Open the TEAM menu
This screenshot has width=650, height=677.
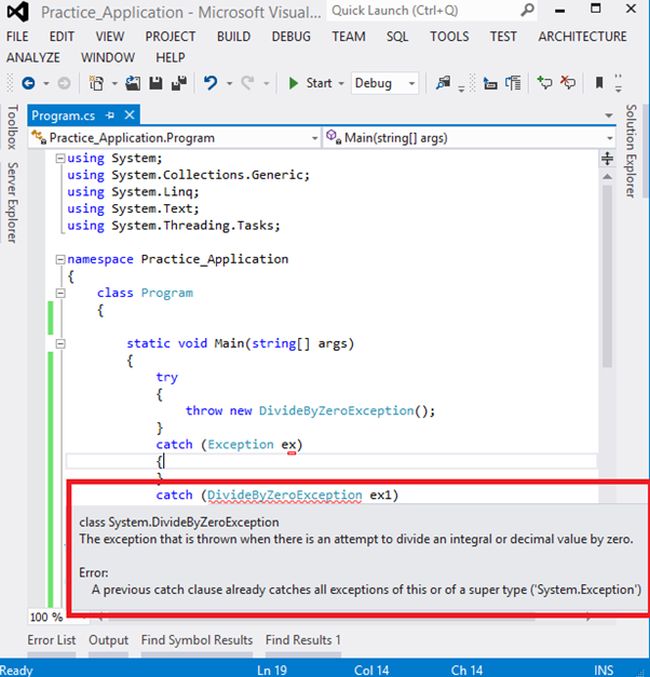[x=349, y=37]
